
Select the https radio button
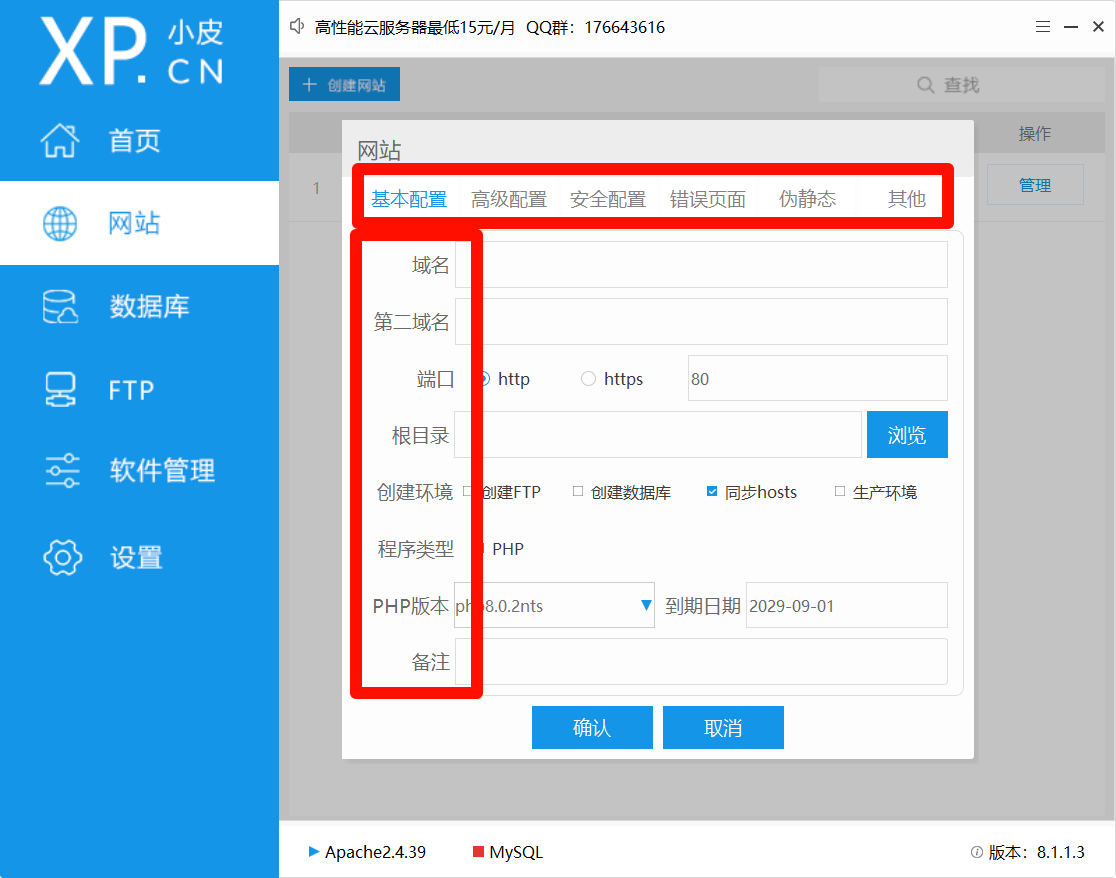coord(588,379)
